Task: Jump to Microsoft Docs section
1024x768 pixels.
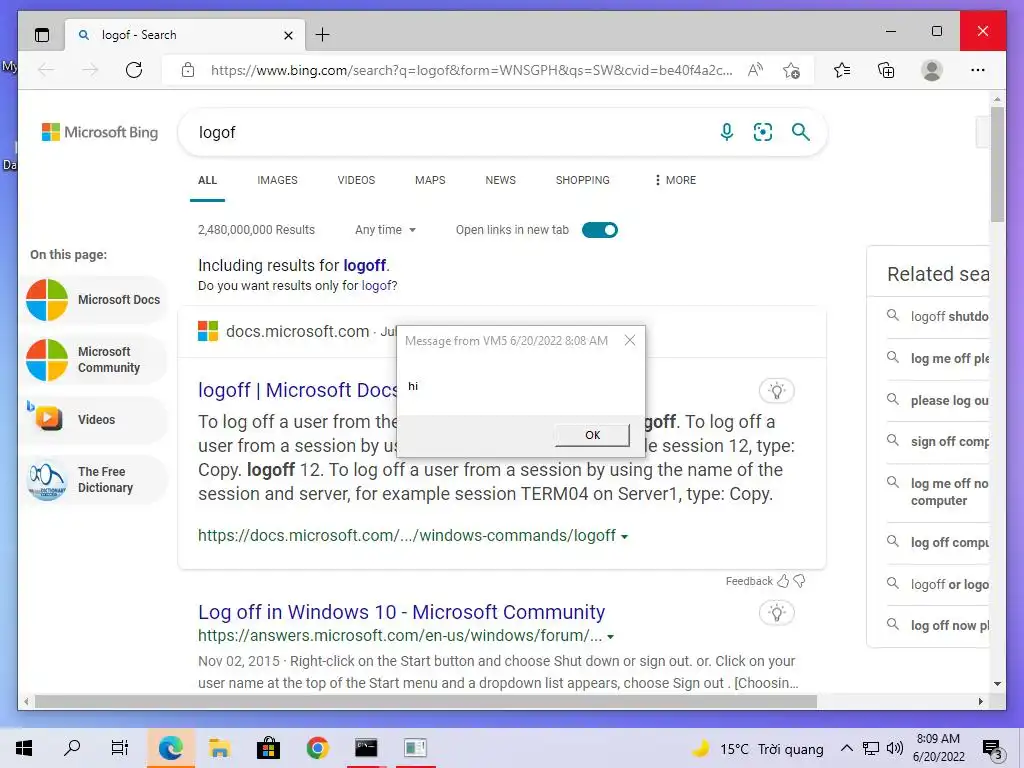Action: [95, 300]
